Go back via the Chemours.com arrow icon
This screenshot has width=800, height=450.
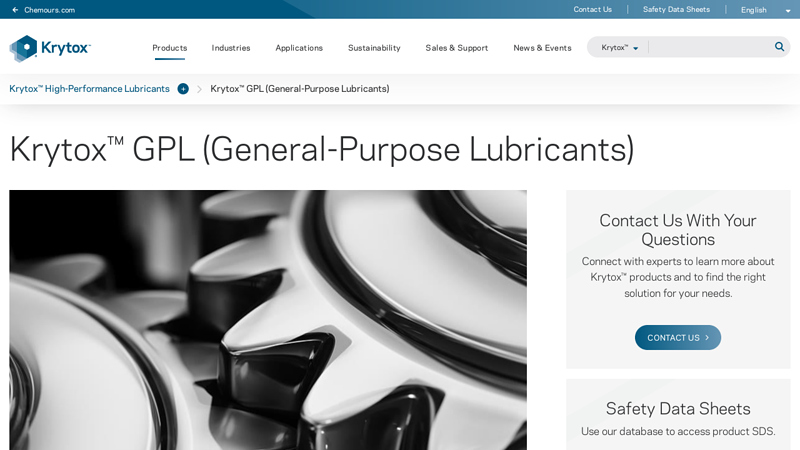pyautogui.click(x=15, y=10)
